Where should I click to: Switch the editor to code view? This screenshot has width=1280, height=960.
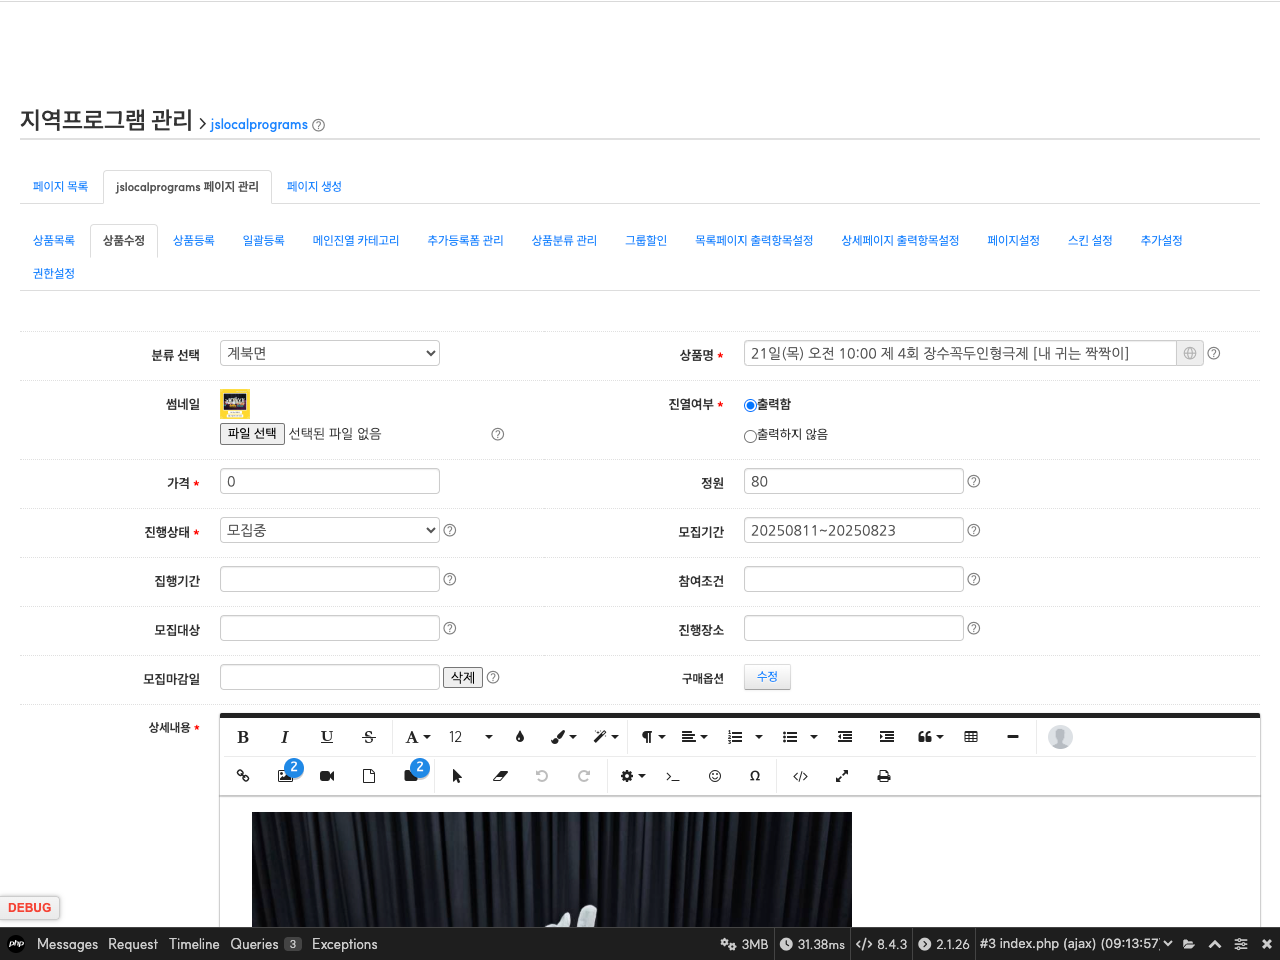[x=800, y=776]
